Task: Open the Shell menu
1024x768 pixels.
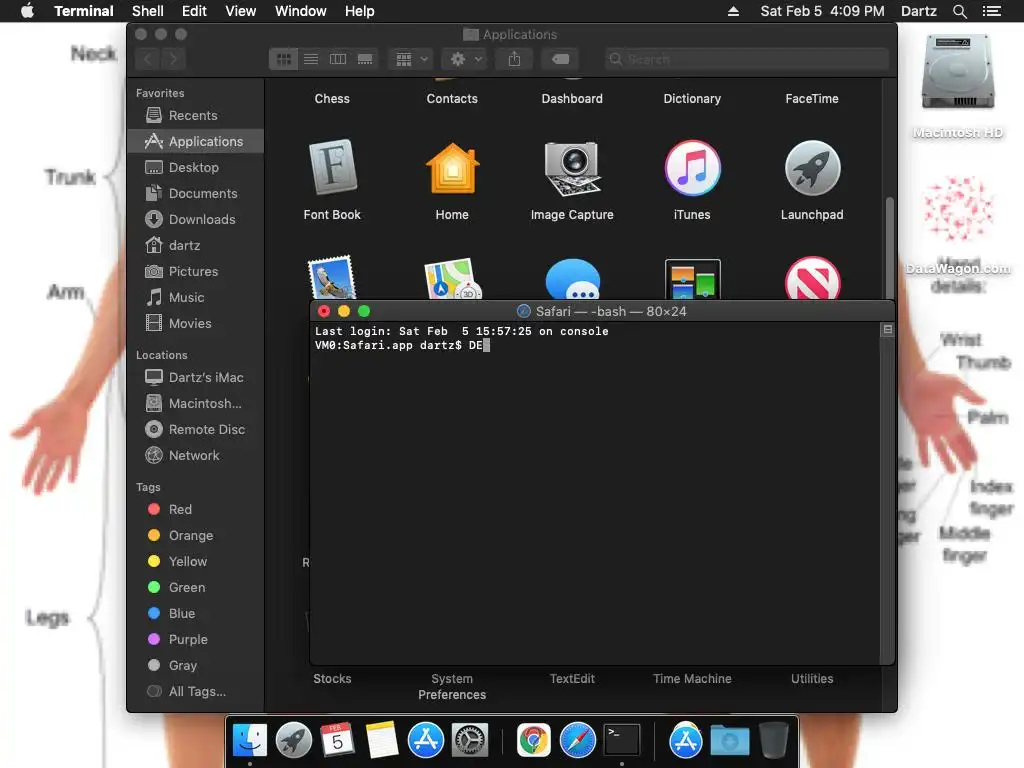Action: click(x=148, y=11)
